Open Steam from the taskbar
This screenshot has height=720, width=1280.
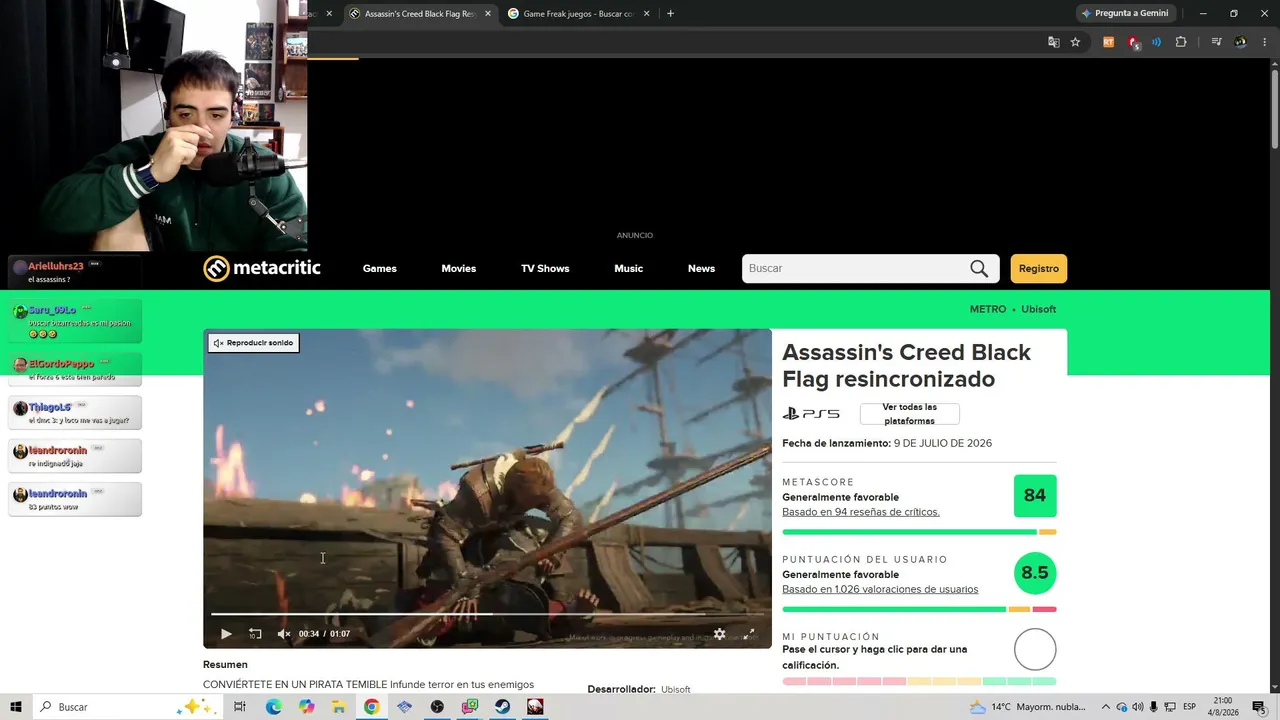point(503,707)
